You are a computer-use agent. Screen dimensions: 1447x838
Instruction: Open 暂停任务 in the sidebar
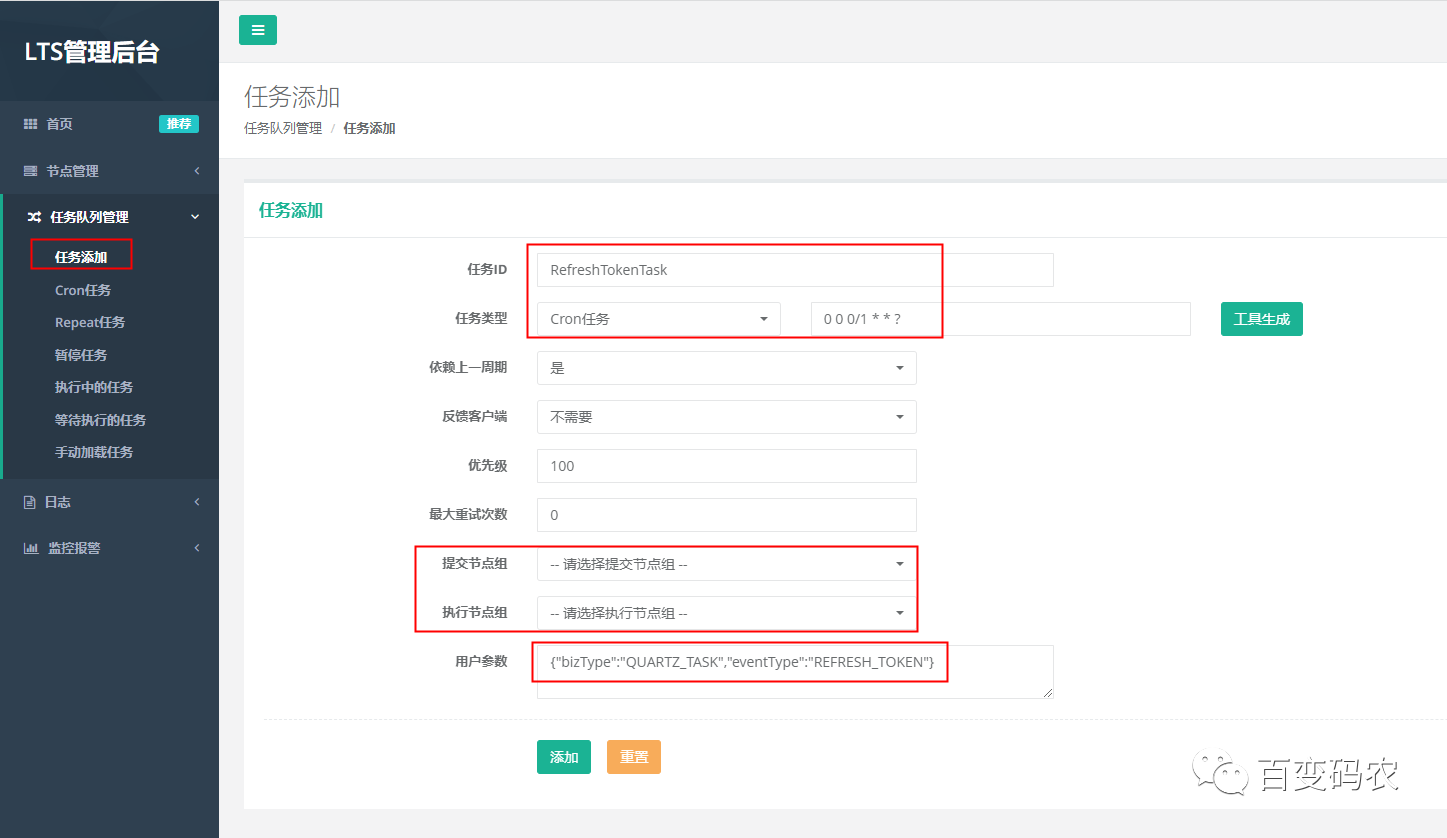tap(81, 355)
